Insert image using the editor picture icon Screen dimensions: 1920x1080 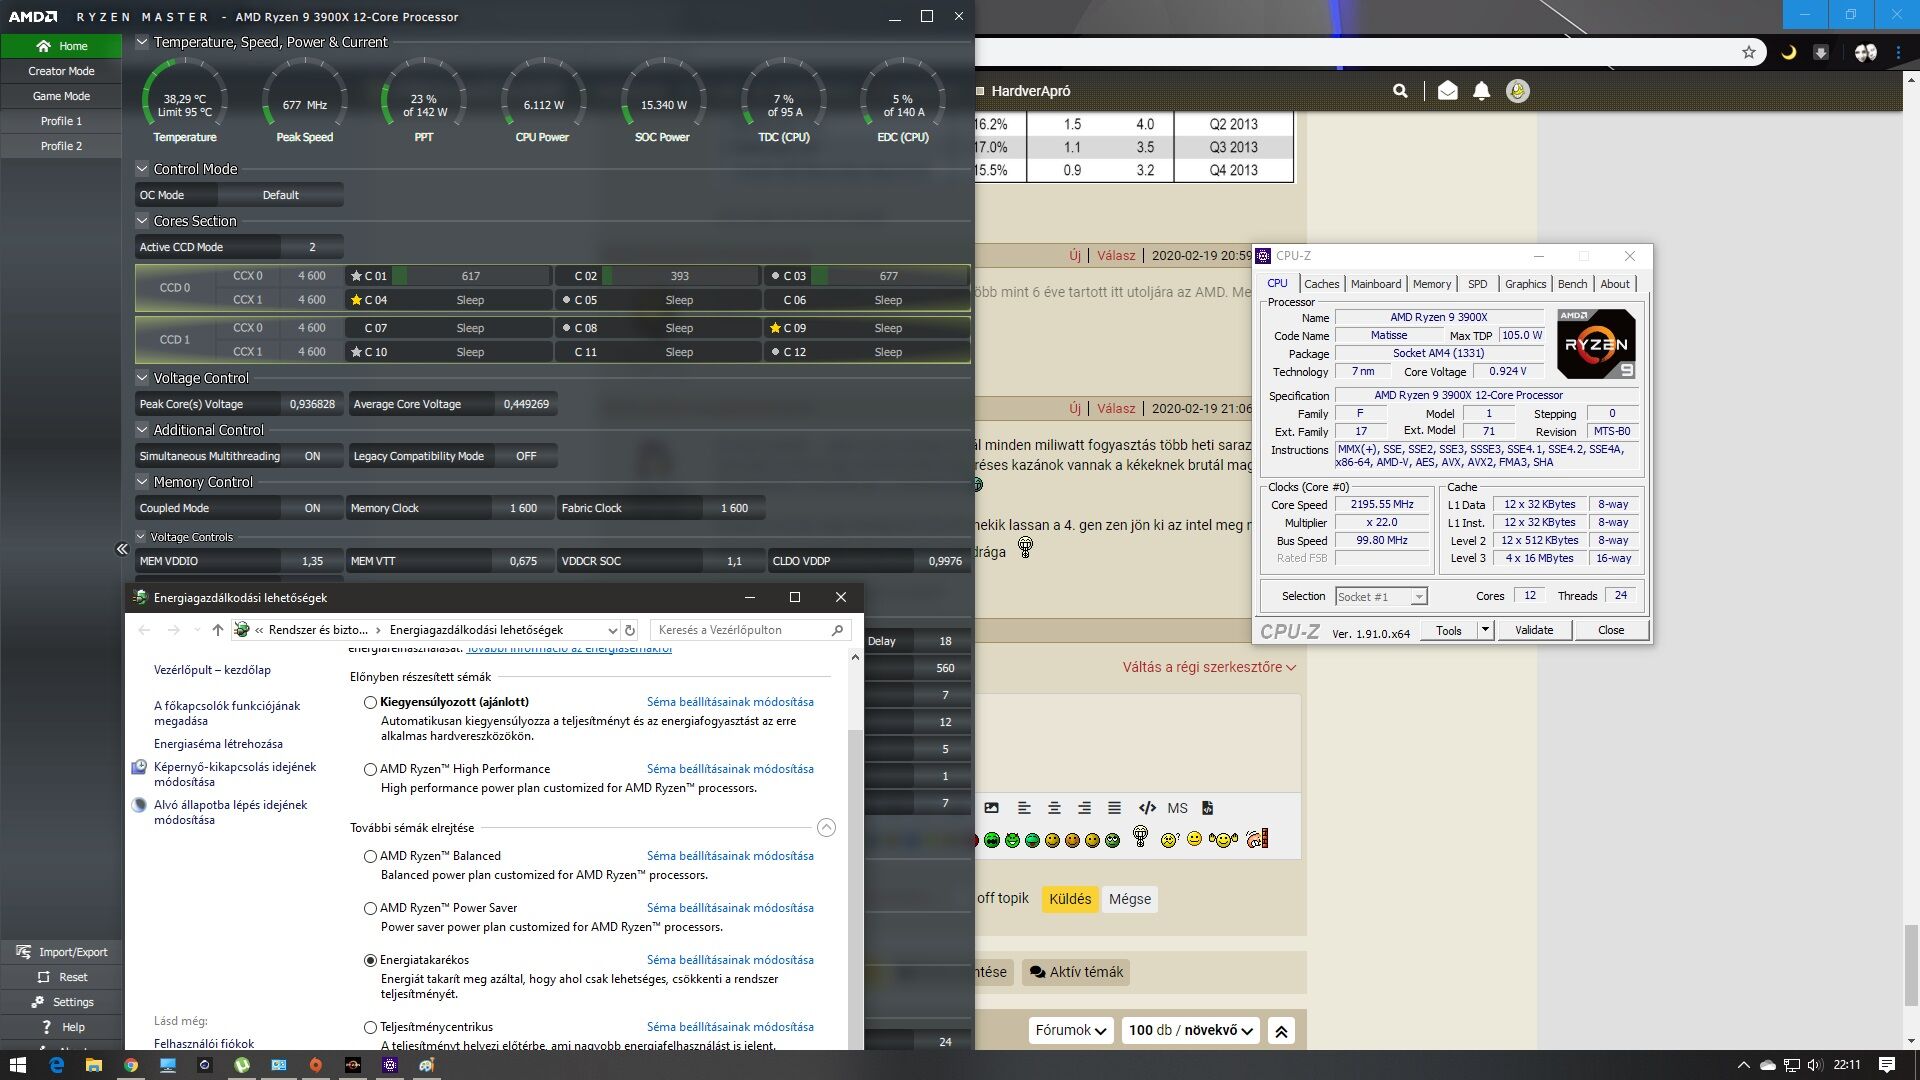(x=991, y=808)
